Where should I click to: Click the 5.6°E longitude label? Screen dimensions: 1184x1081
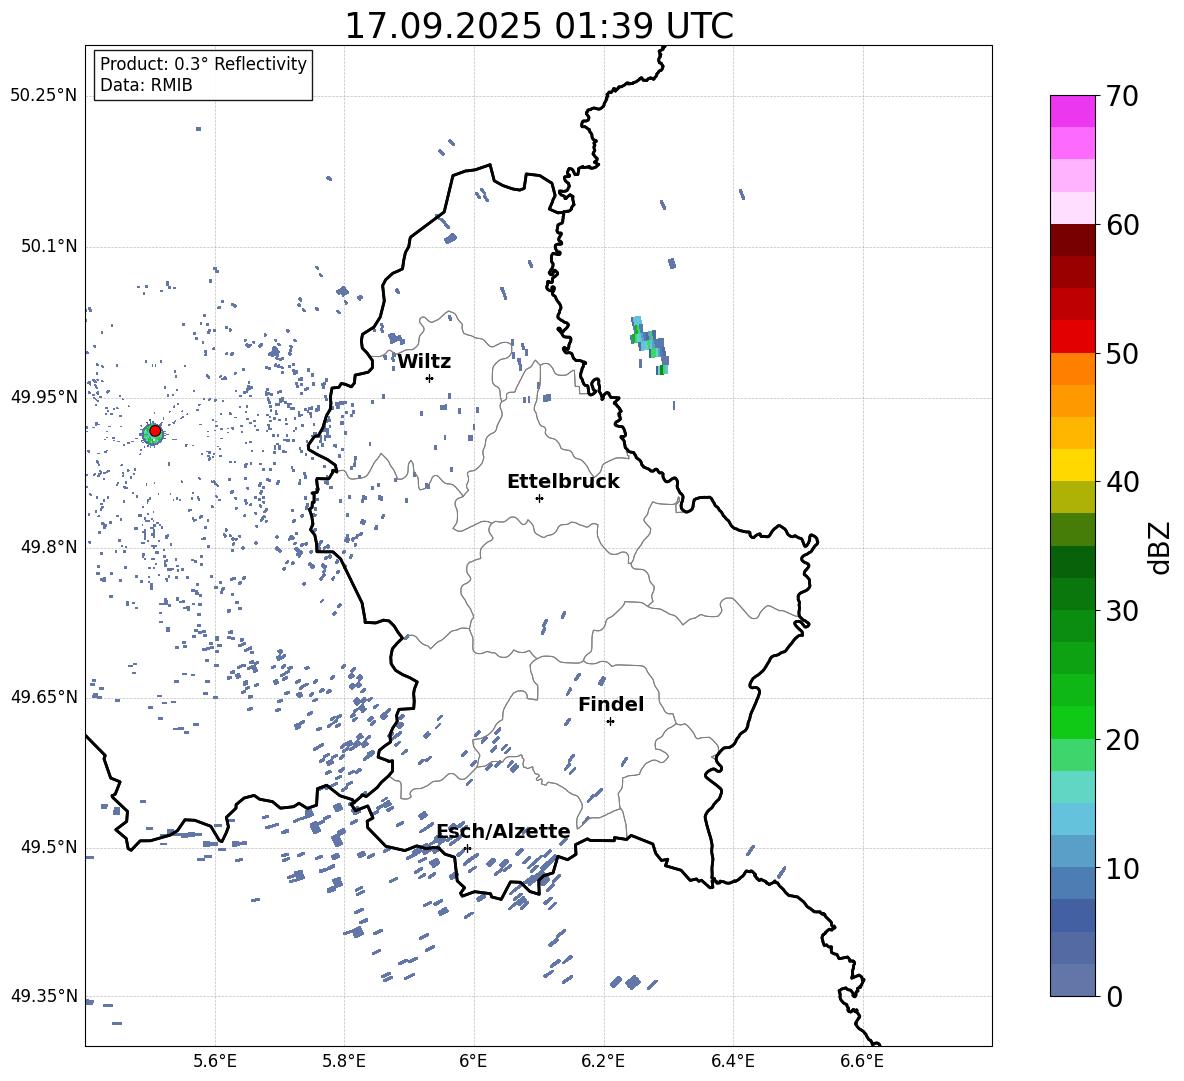click(215, 1061)
